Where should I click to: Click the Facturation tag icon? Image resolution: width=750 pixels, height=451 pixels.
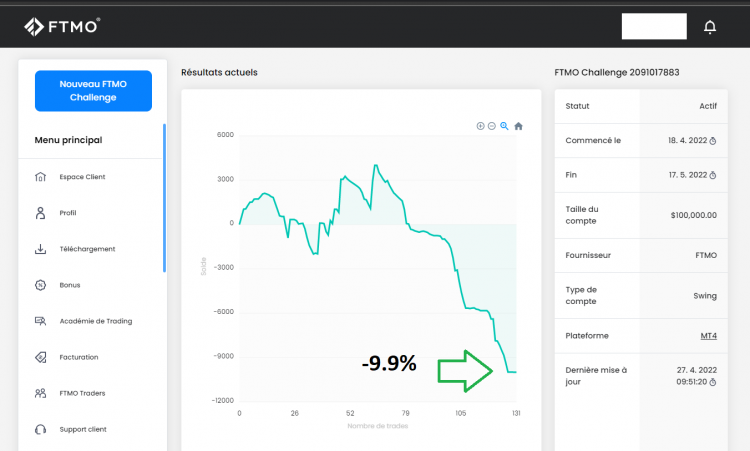point(41,357)
